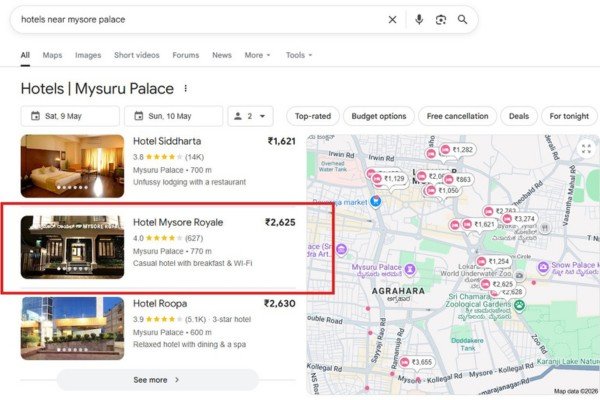Select the ₹1,282 hotel map pin
The width and height of the screenshot is (600, 400).
tap(457, 150)
